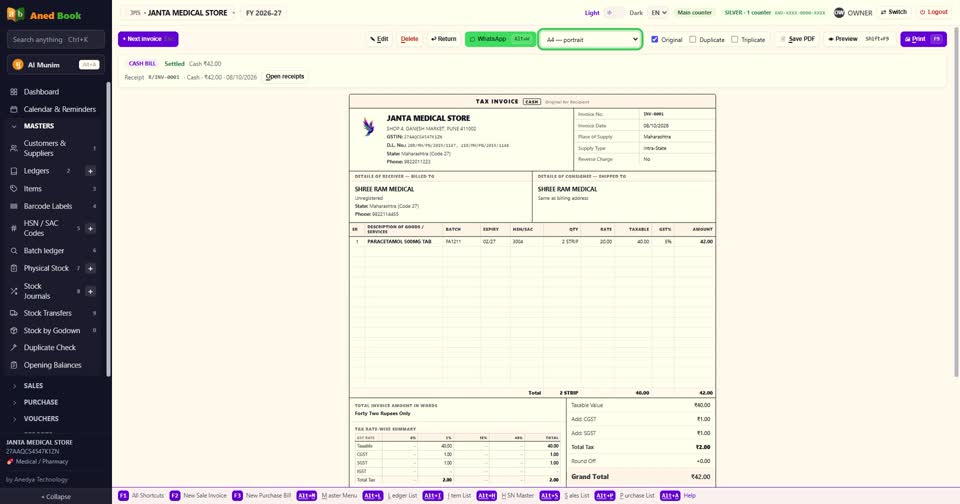Enable the Duplicate copy checkbox

click(692, 39)
